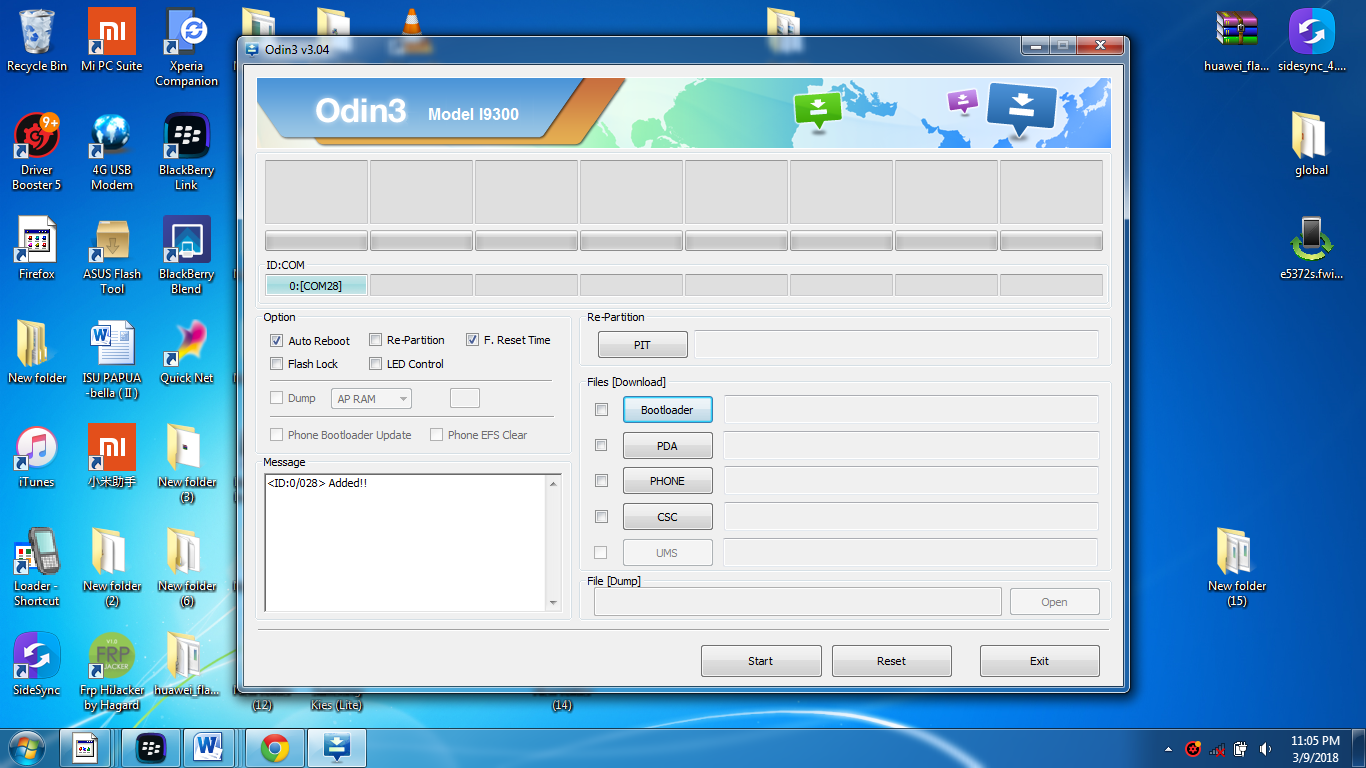Click the Start button in Odin3
The height and width of the screenshot is (768, 1366).
pyautogui.click(x=761, y=661)
